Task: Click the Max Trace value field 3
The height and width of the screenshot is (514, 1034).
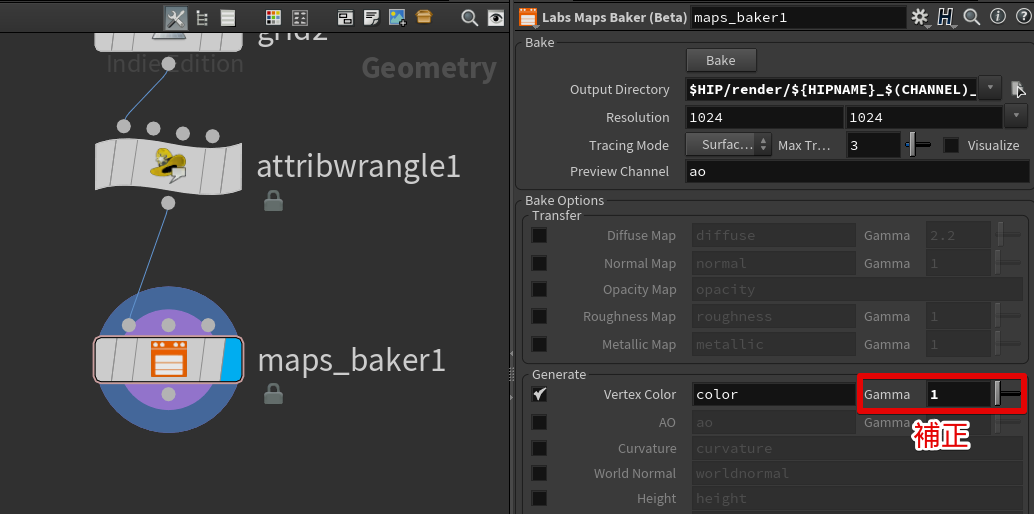Action: click(x=873, y=145)
